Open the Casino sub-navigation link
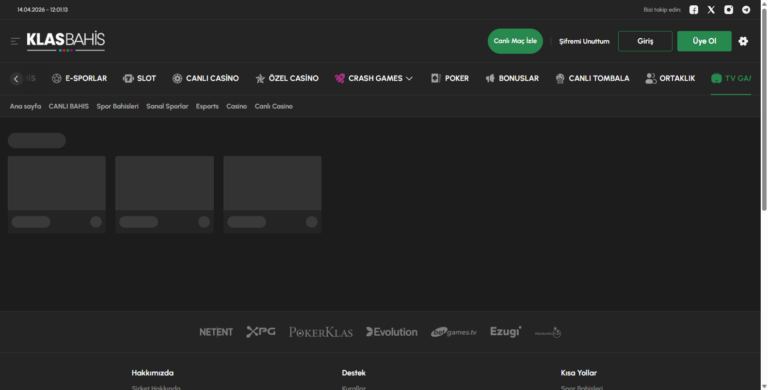The height and width of the screenshot is (390, 768). pos(237,106)
